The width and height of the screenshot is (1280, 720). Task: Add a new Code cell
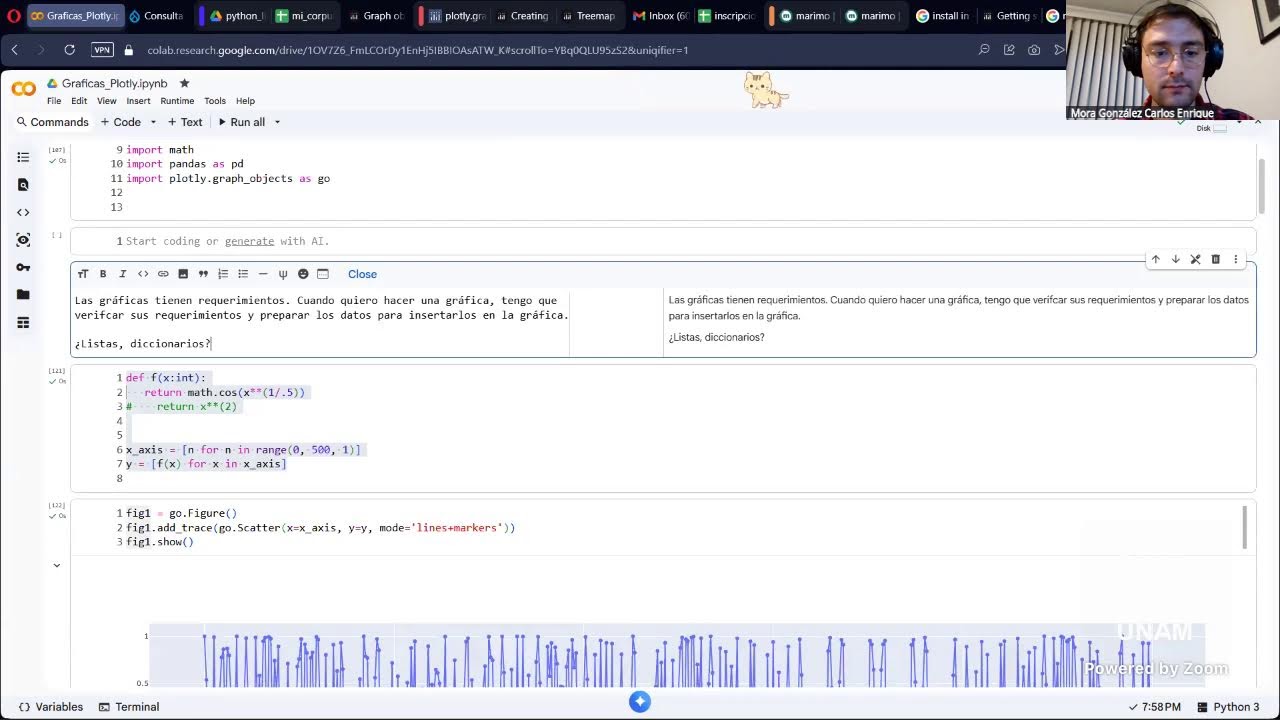tap(121, 122)
